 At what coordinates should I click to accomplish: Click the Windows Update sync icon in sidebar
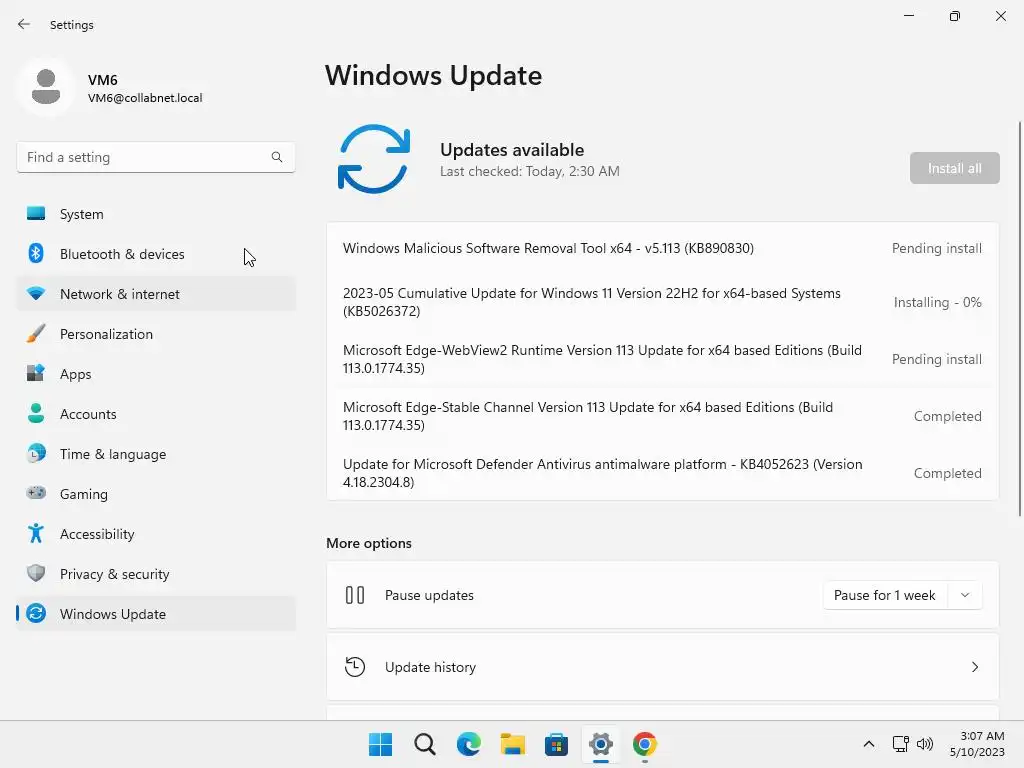coord(36,613)
